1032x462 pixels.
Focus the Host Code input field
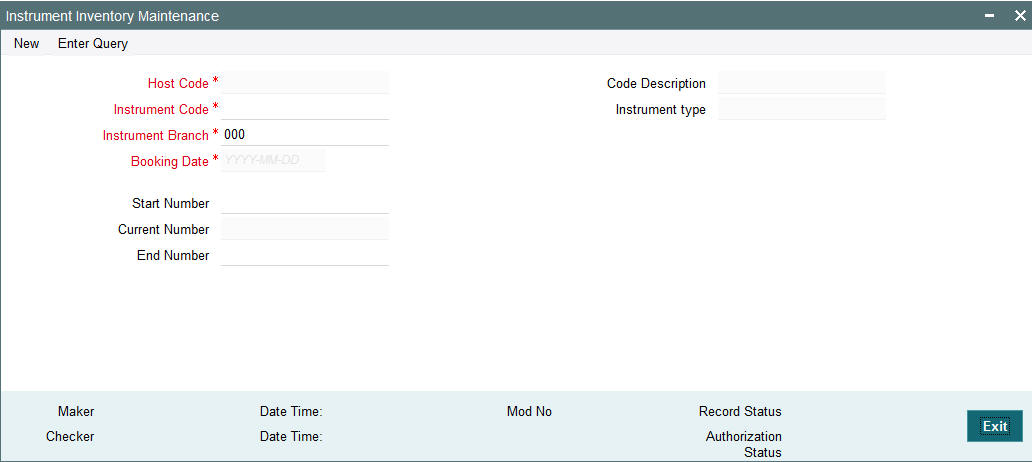coord(305,83)
